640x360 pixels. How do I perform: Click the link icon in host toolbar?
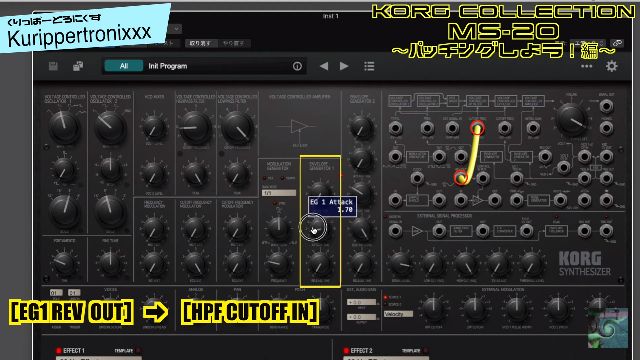click(617, 43)
